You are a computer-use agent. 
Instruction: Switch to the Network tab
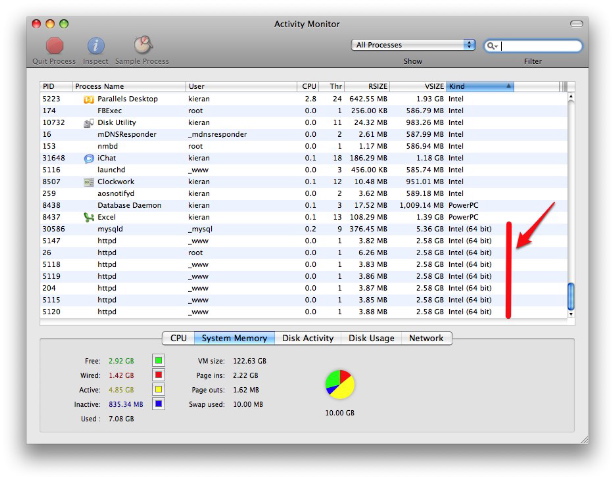click(x=426, y=338)
